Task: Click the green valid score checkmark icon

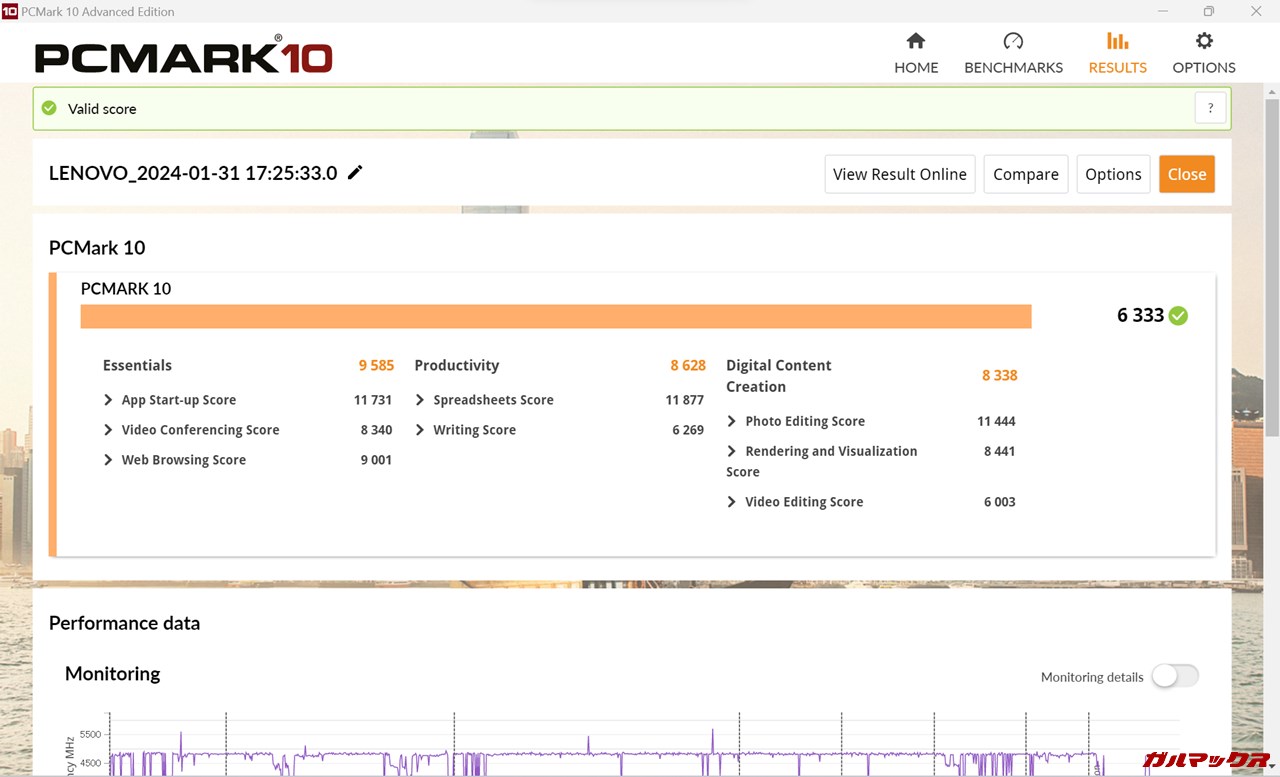Action: [x=49, y=109]
